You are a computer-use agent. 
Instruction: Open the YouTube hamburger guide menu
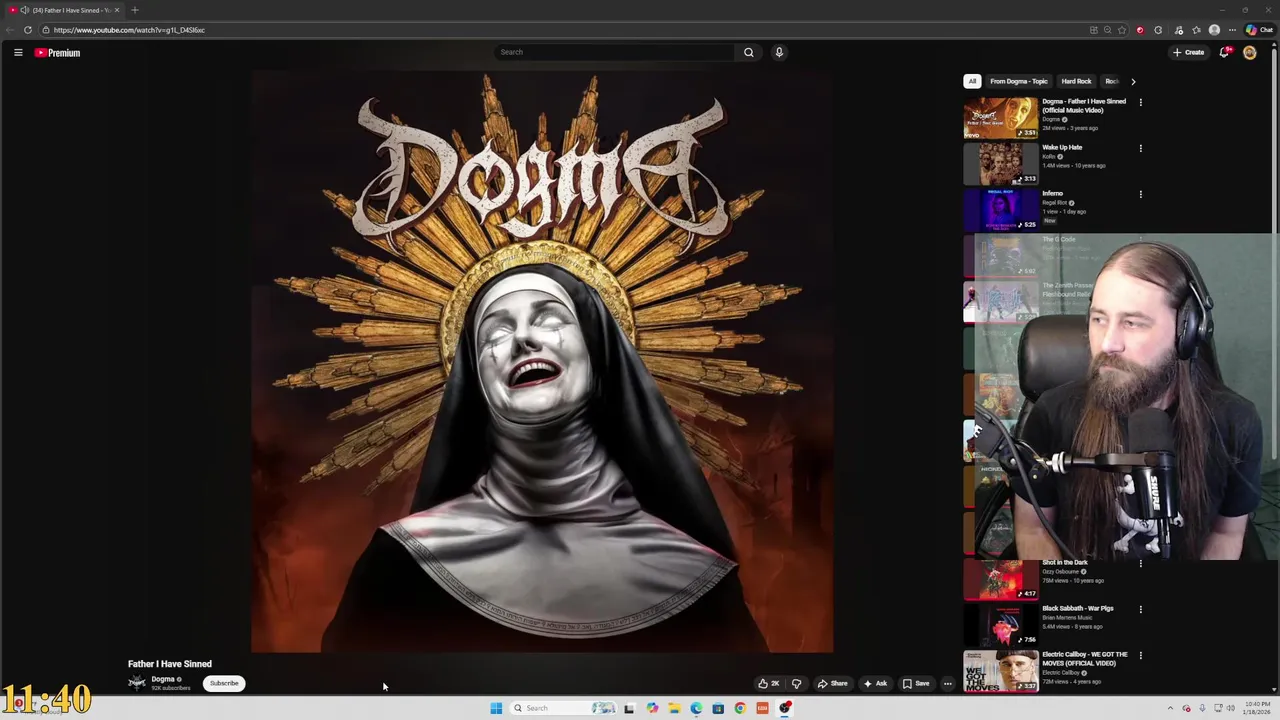click(x=18, y=53)
